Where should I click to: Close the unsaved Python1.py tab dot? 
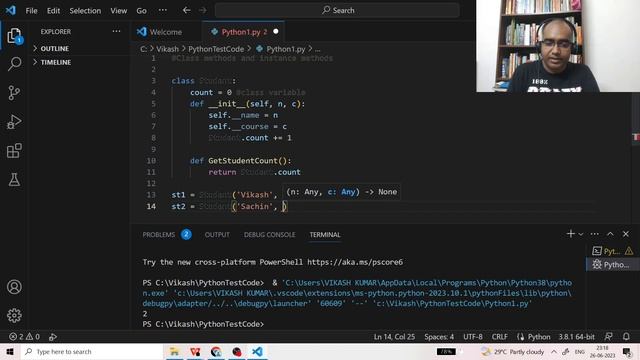click(276, 31)
